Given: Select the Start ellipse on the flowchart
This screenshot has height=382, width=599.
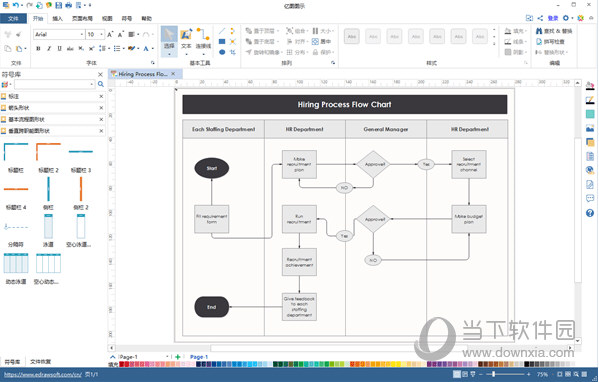Looking at the screenshot, I should tap(212, 168).
